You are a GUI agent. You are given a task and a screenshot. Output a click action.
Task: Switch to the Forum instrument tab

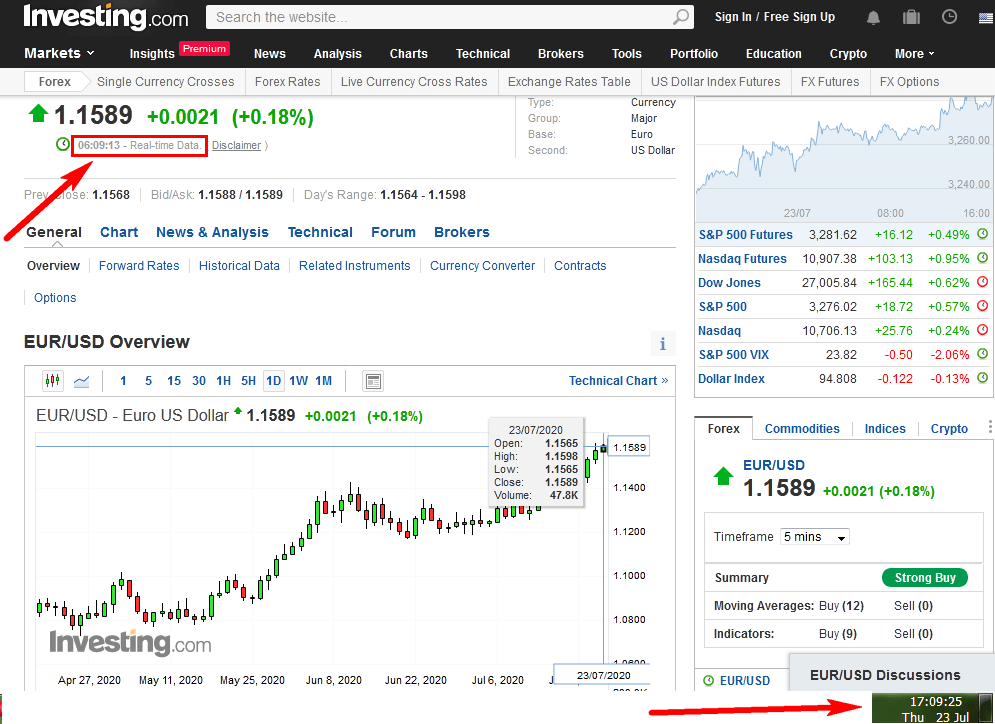(x=393, y=232)
